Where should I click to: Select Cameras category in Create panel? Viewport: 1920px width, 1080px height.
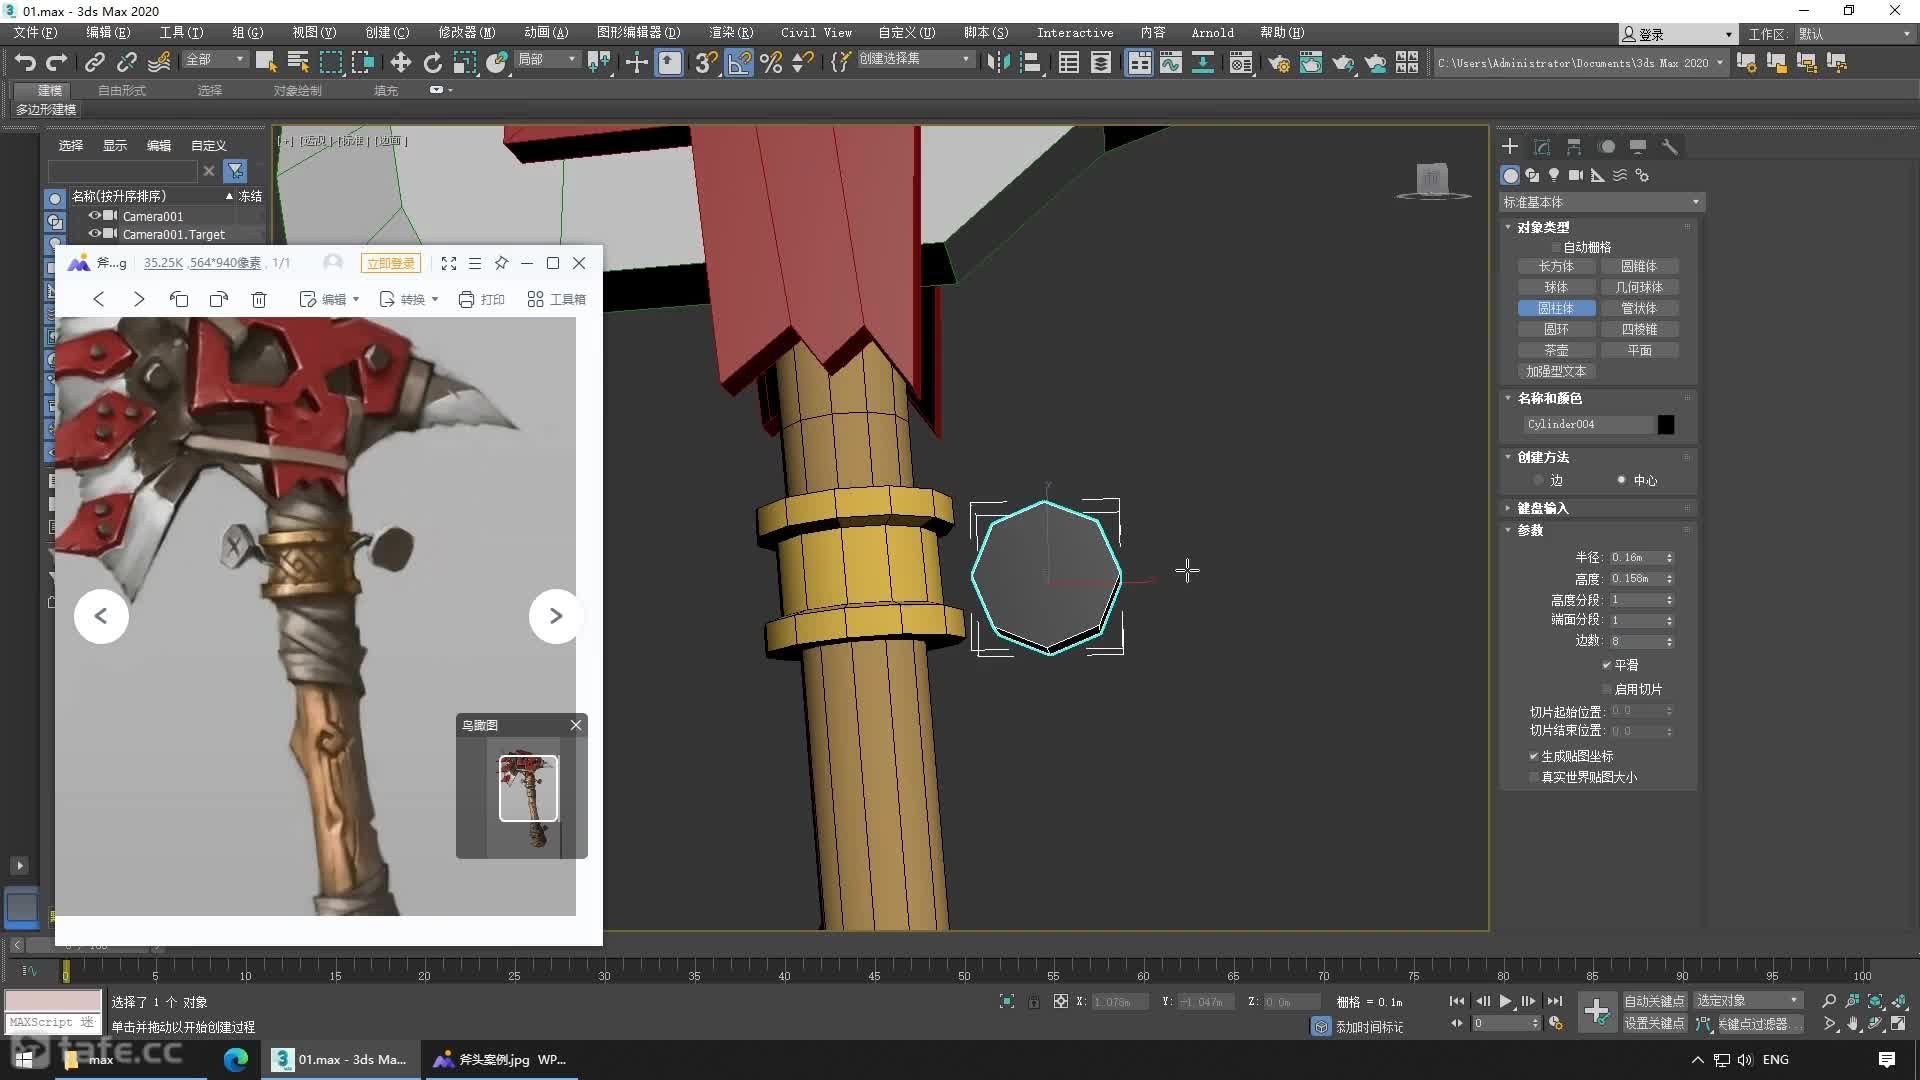pyautogui.click(x=1576, y=175)
